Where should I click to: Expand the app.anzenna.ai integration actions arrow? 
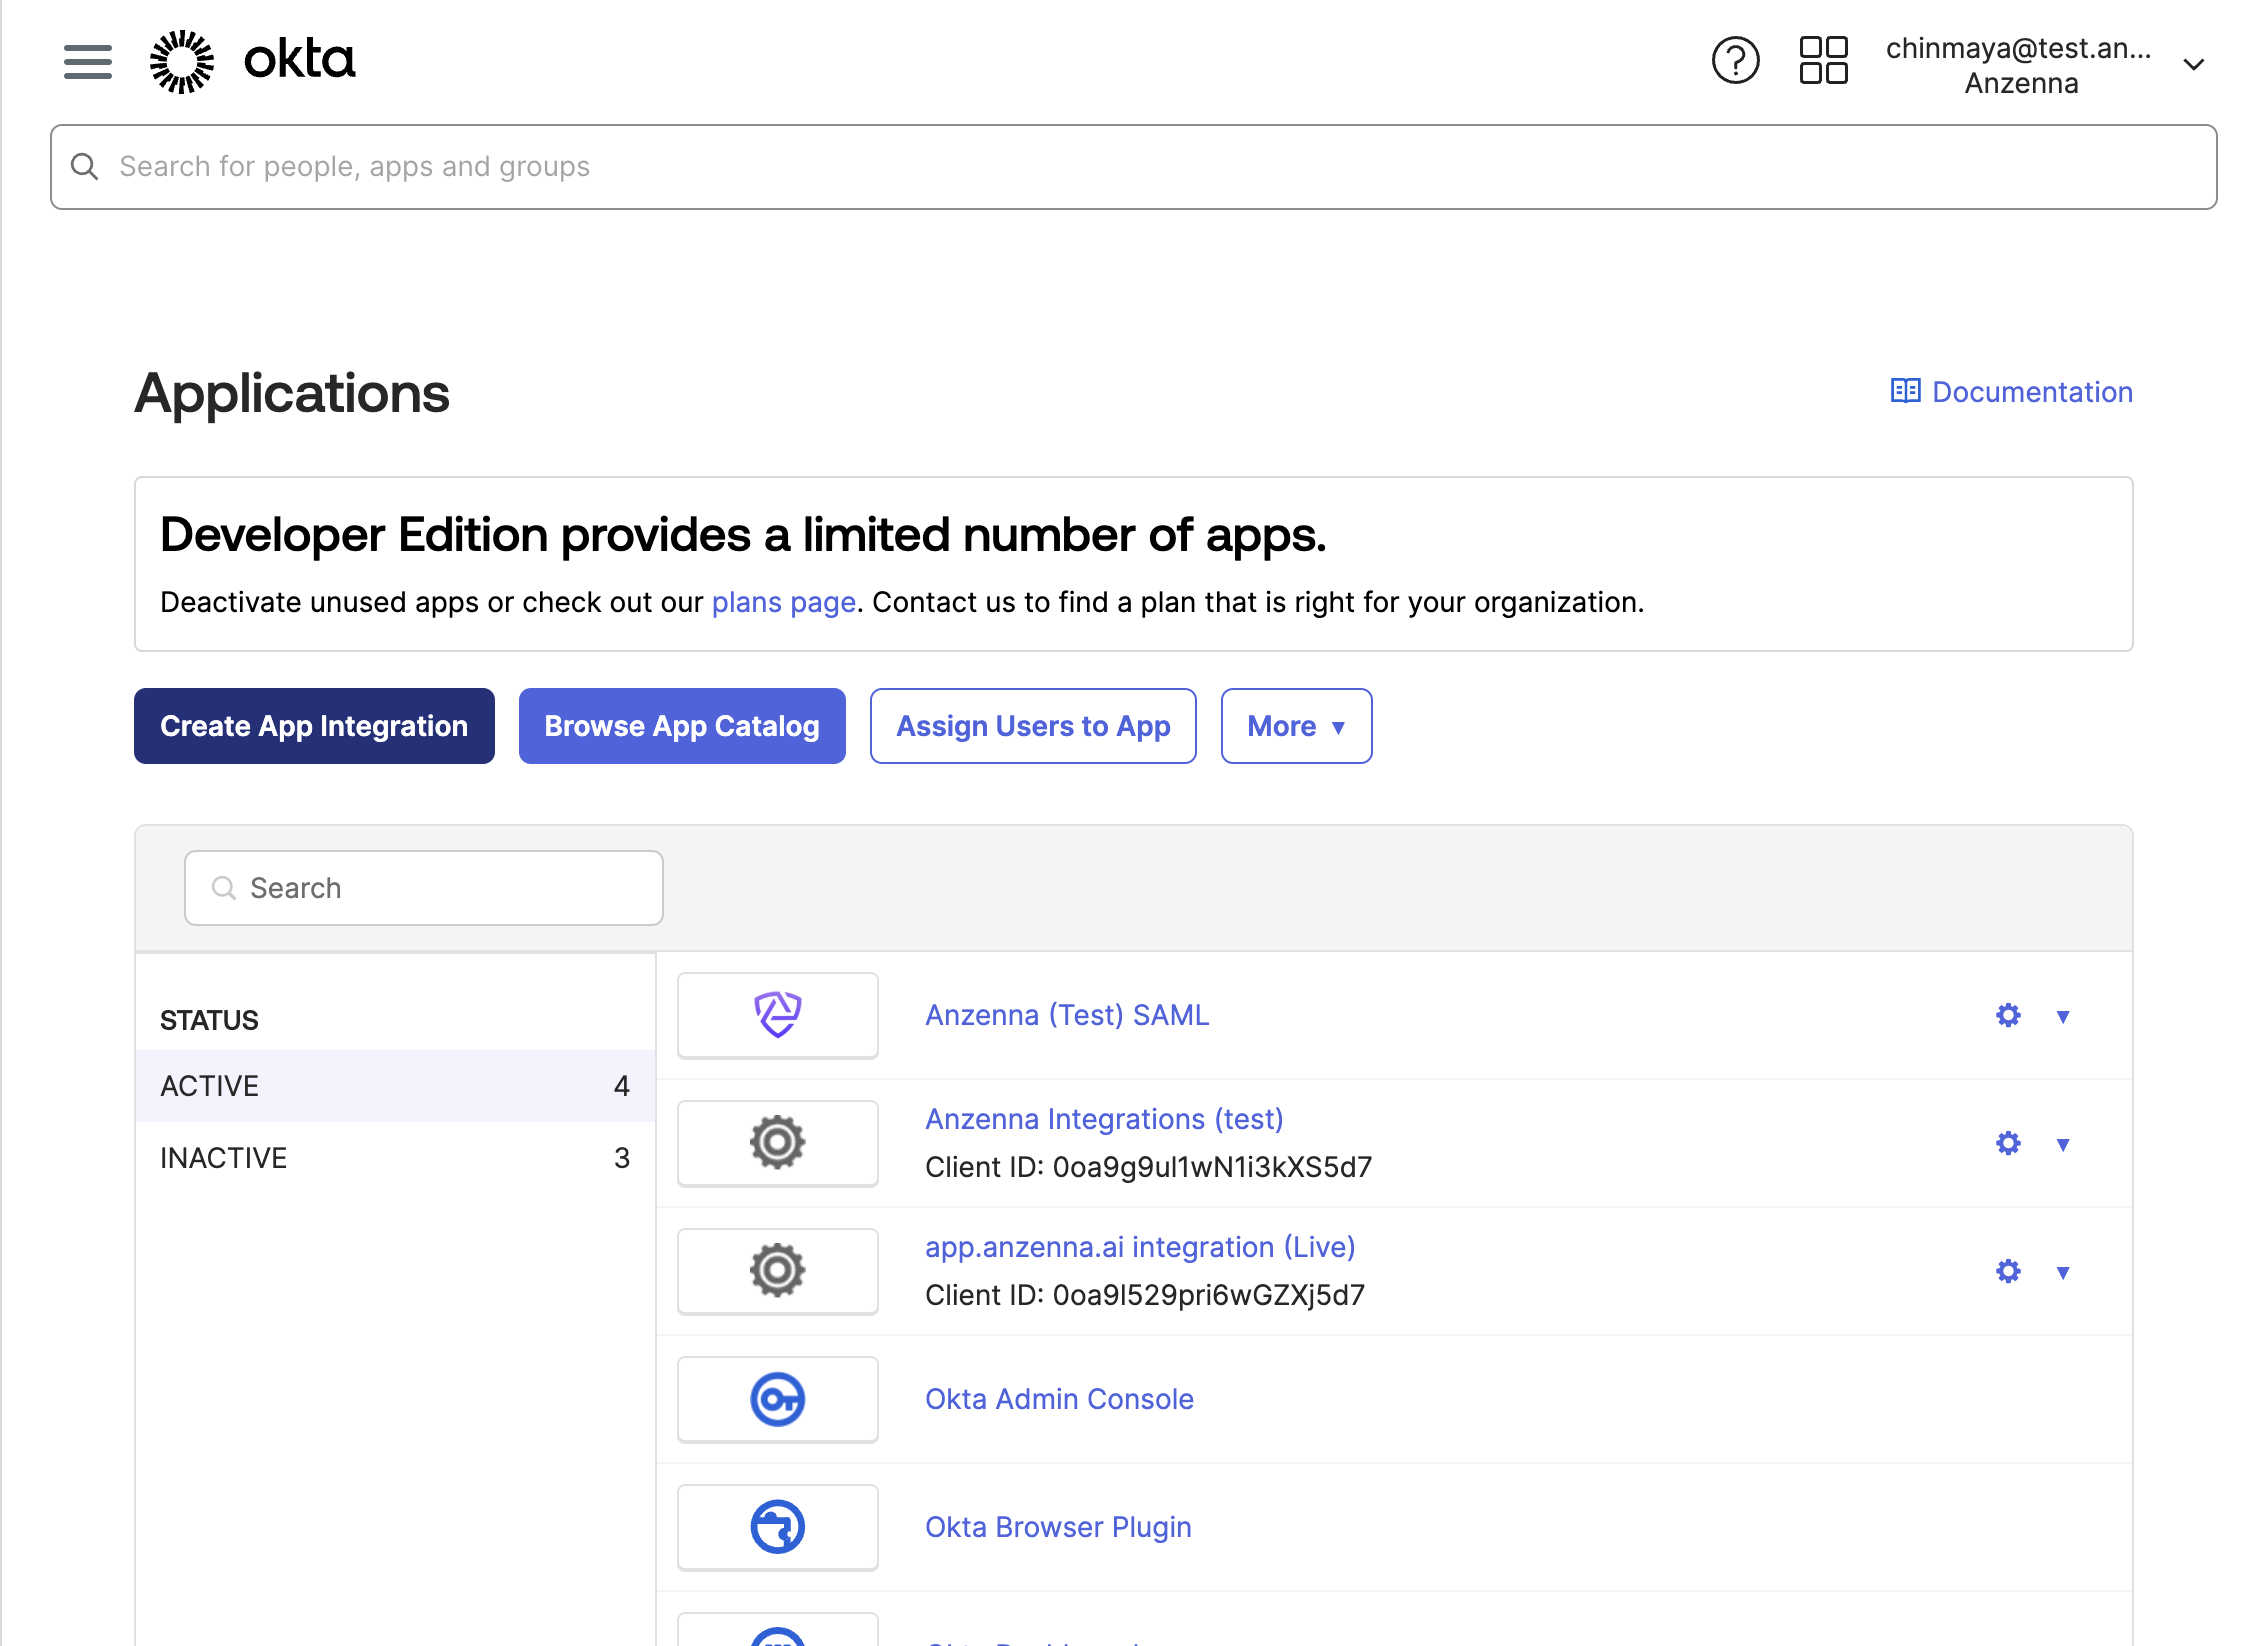coord(2063,1273)
